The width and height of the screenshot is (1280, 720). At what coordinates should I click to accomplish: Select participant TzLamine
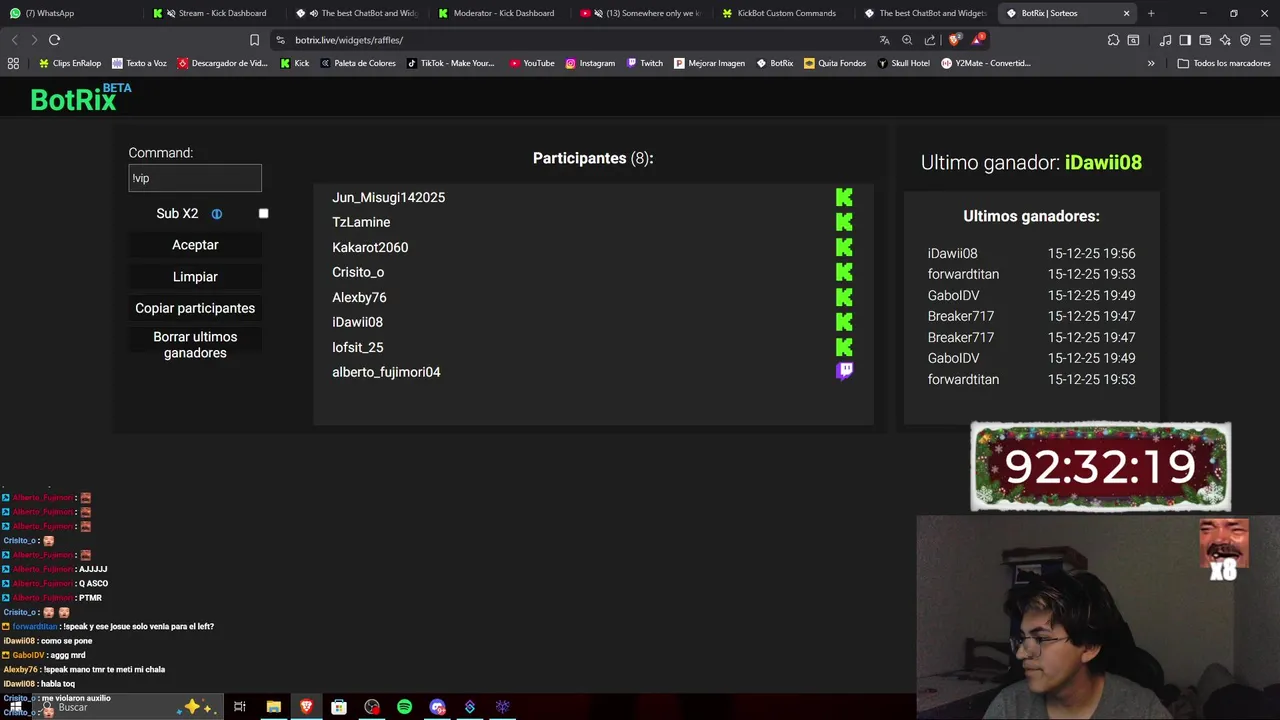361,222
